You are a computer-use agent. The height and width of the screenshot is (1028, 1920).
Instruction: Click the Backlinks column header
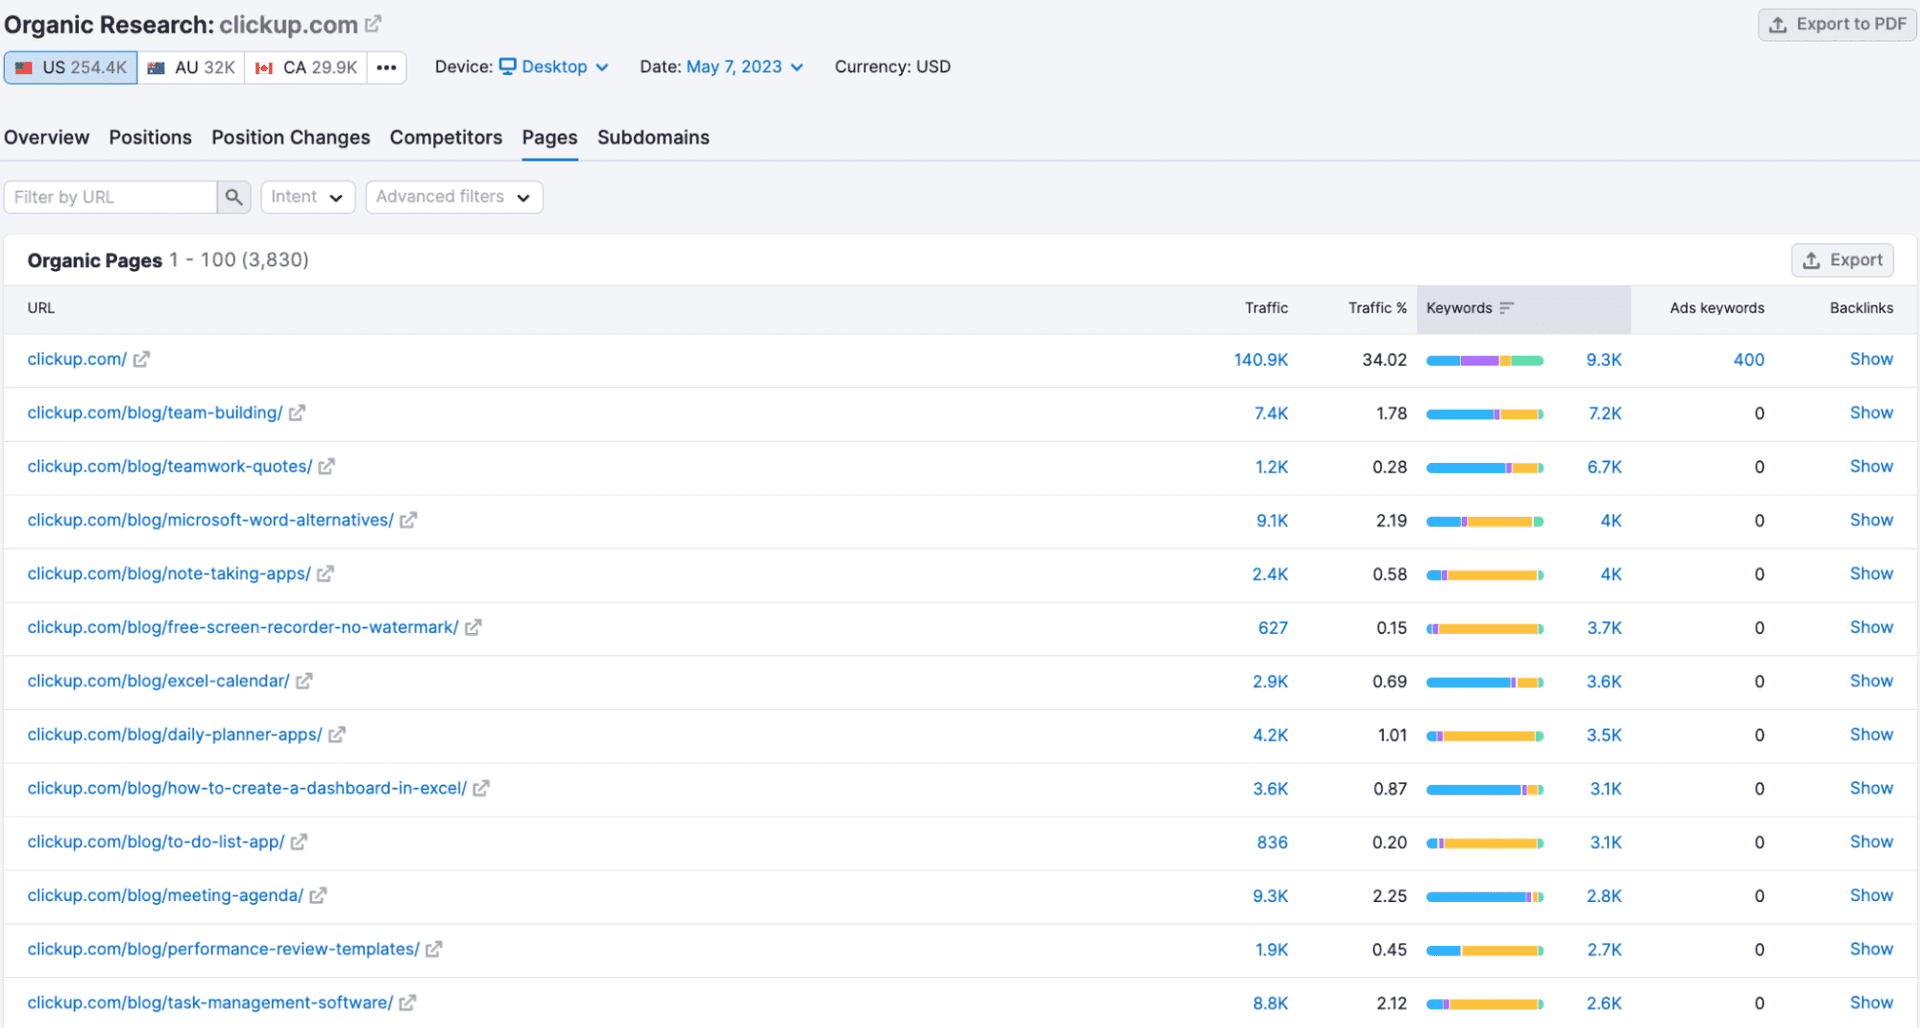pyautogui.click(x=1861, y=308)
